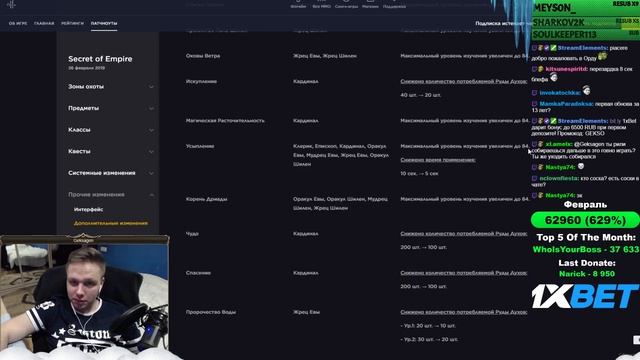Select the Дополнительные изменения sidebar sub-item

[111, 223]
